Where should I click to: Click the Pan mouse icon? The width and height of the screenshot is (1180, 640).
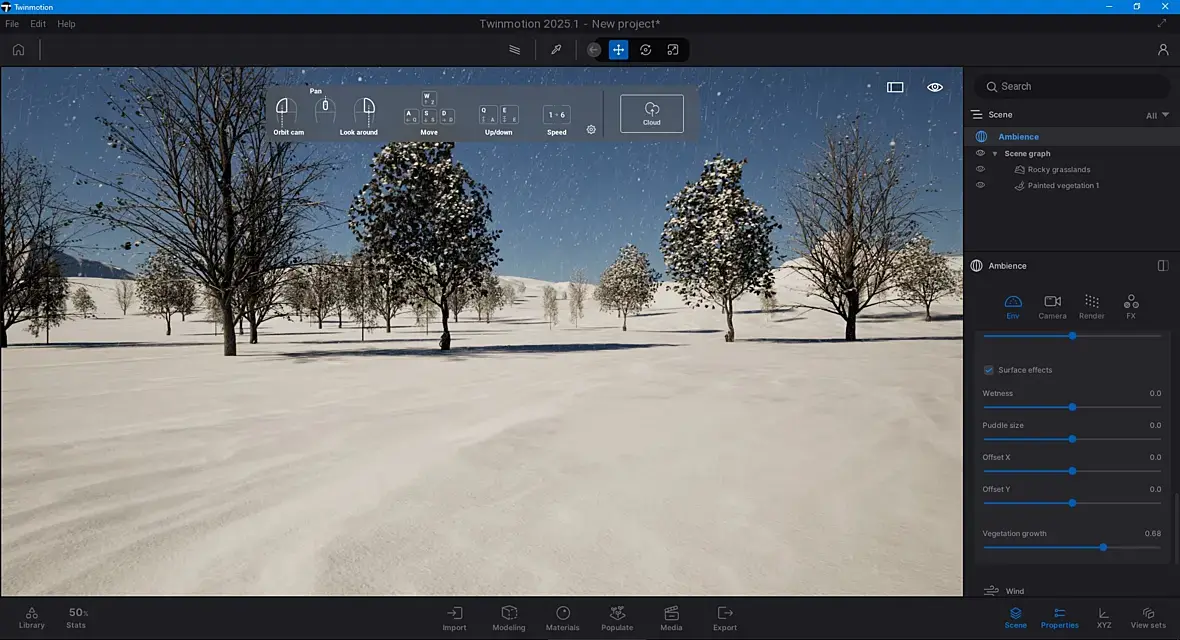coord(325,110)
